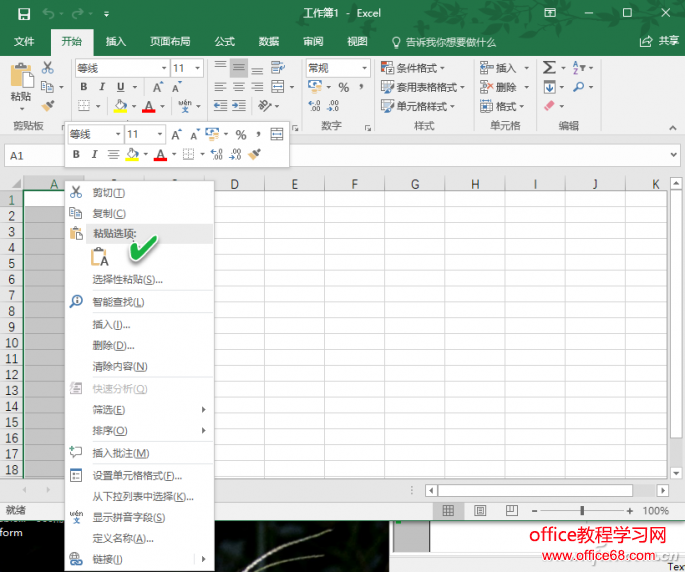685x572 pixels.
Task: Click the Find & Select magnifier icon
Action: [x=579, y=87]
